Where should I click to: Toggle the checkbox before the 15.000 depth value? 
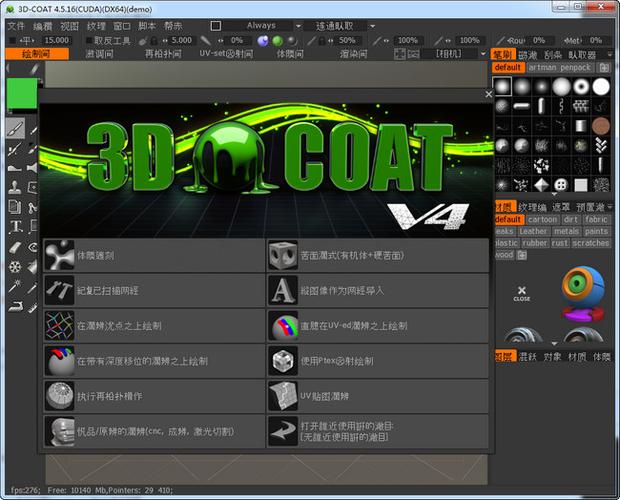(x=12, y=40)
